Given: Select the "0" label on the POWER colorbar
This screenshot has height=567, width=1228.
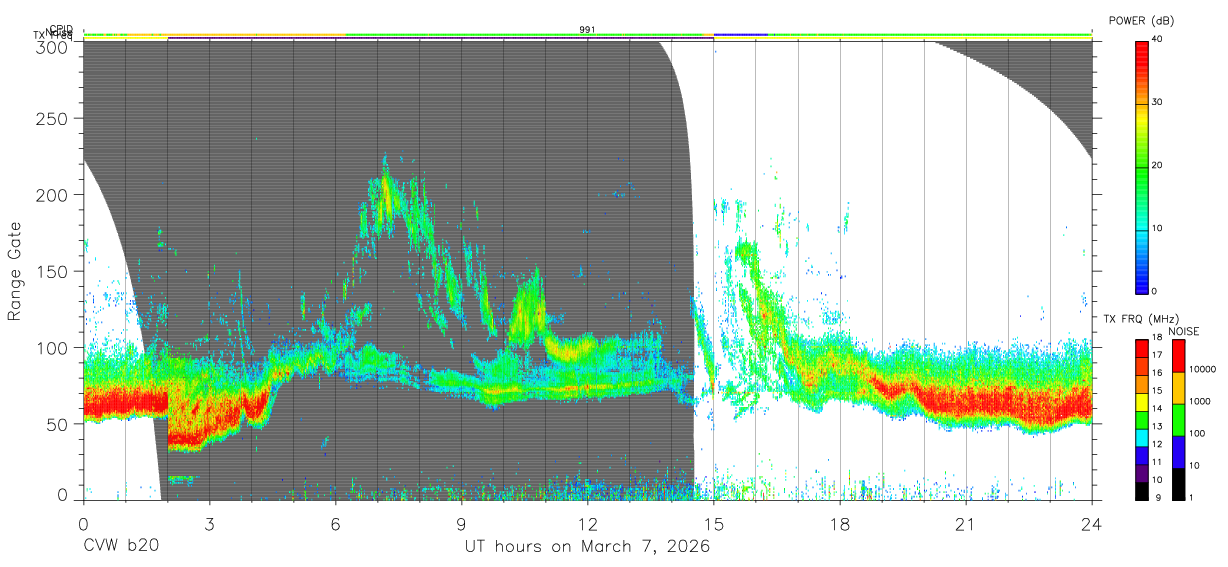Looking at the screenshot, I should [x=1155, y=291].
